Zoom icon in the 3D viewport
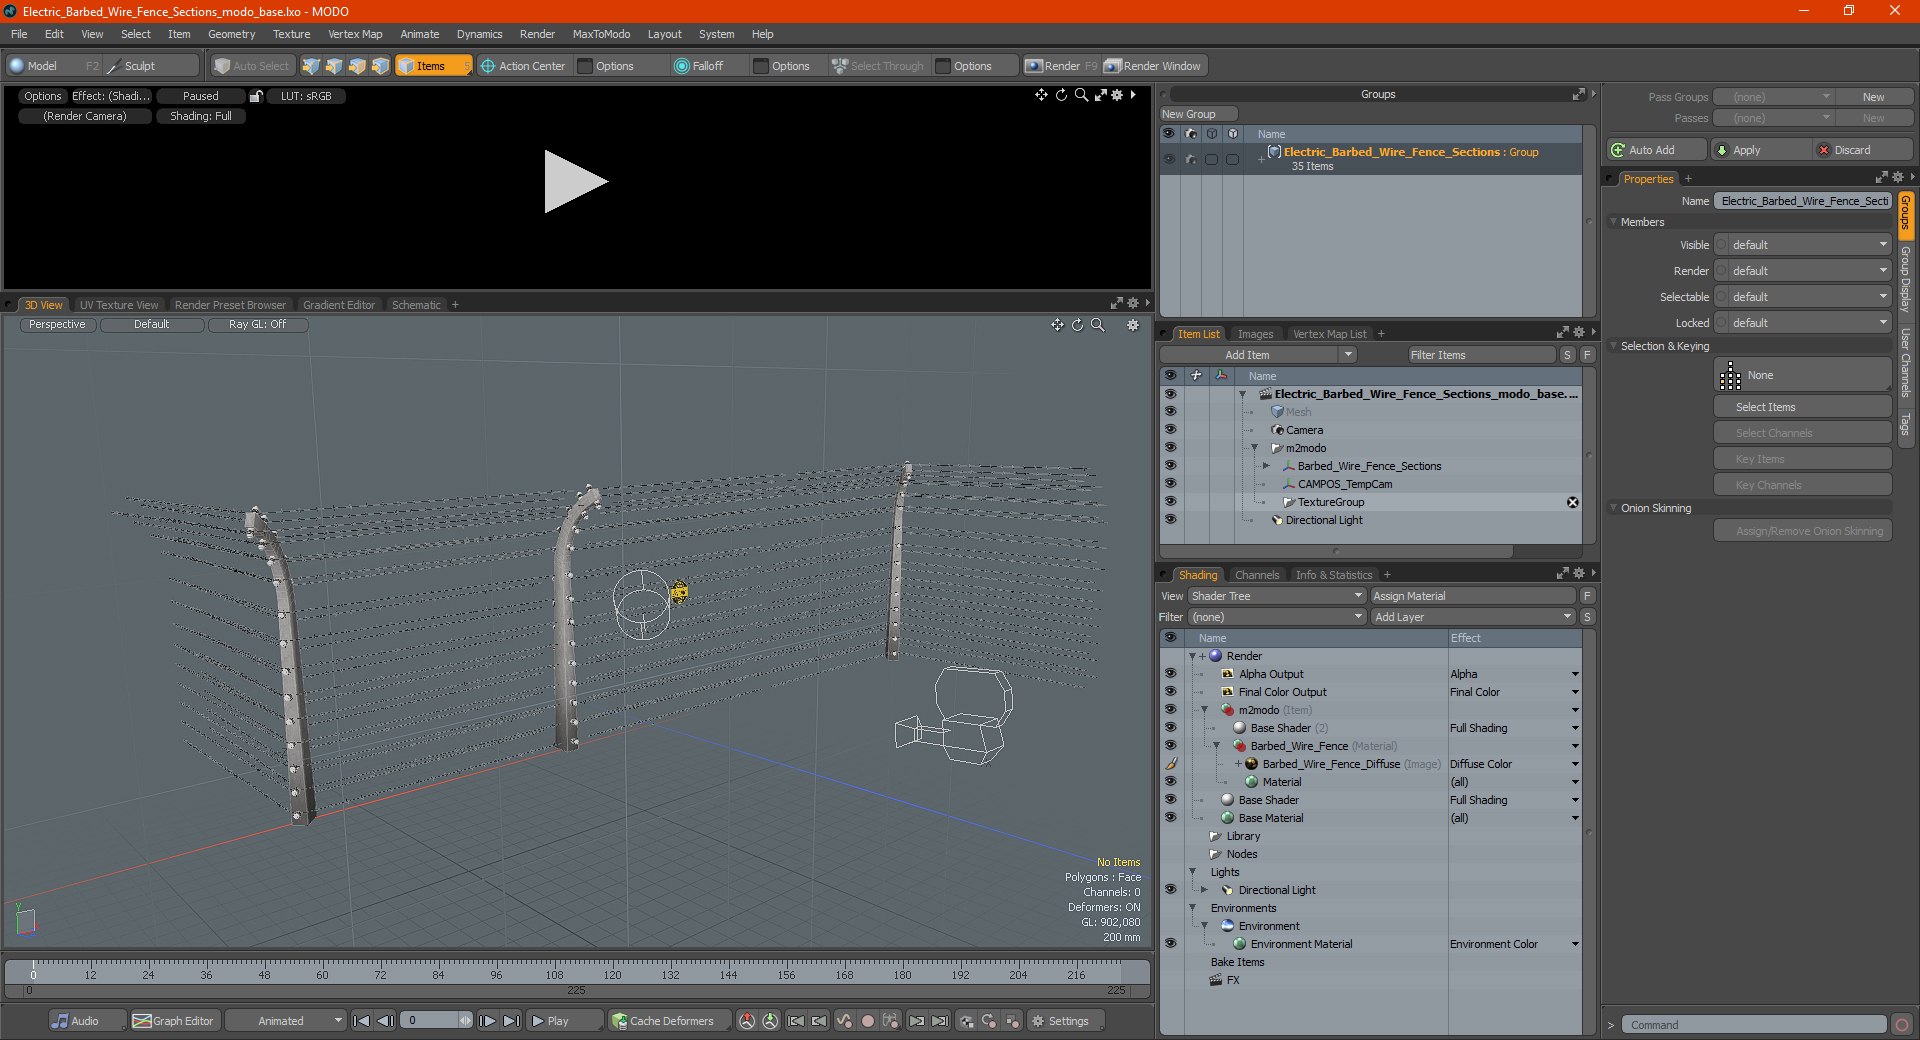 [x=1097, y=325]
